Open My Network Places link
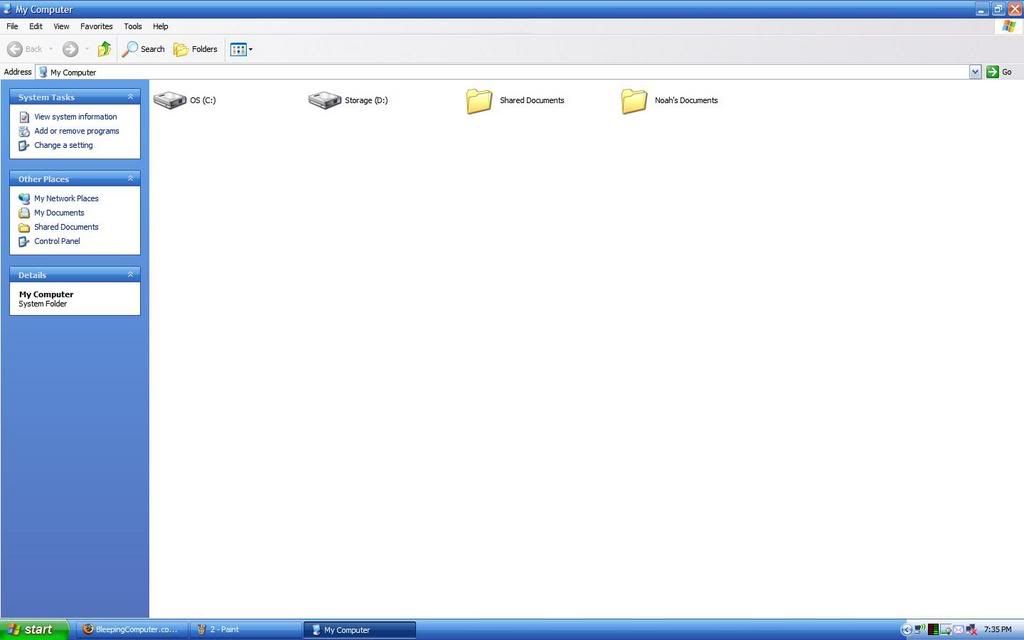The height and width of the screenshot is (640, 1024). pyautogui.click(x=66, y=199)
